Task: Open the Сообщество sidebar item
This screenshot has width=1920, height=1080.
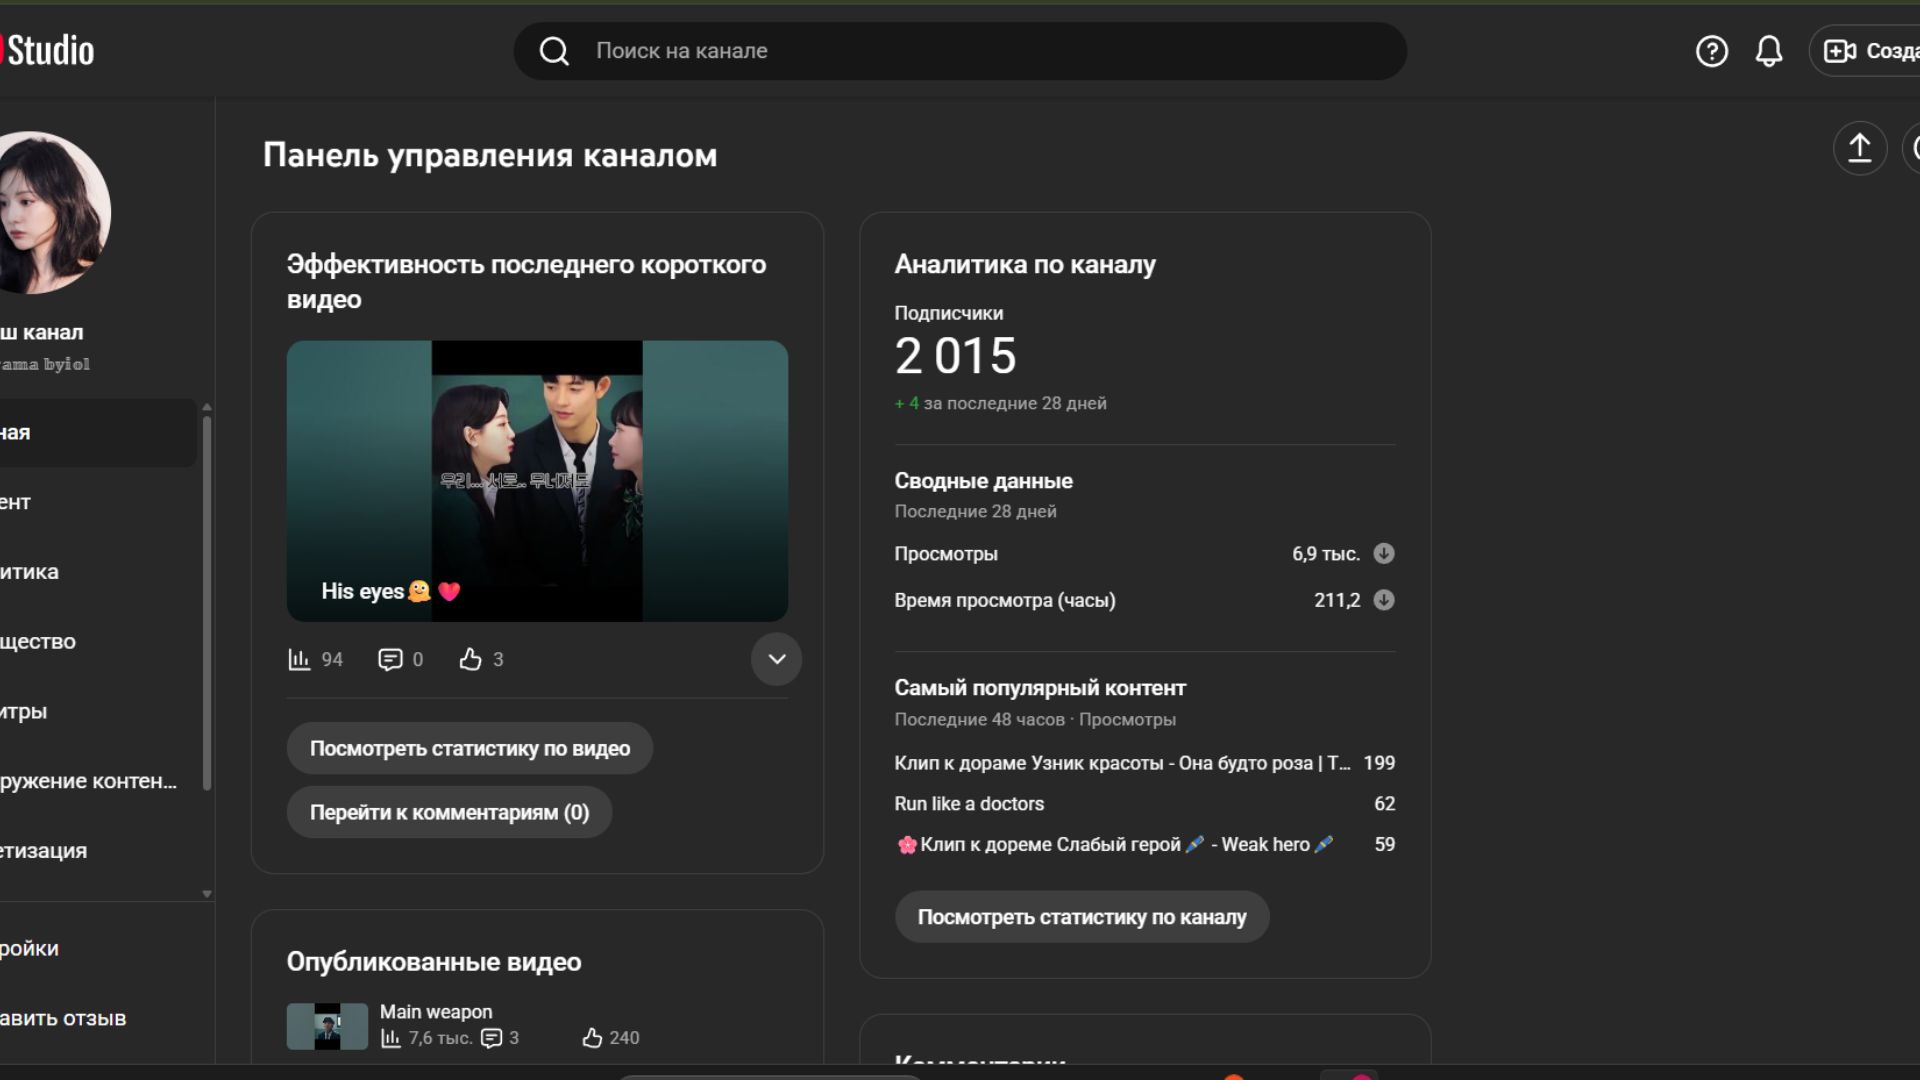Action: pos(40,641)
